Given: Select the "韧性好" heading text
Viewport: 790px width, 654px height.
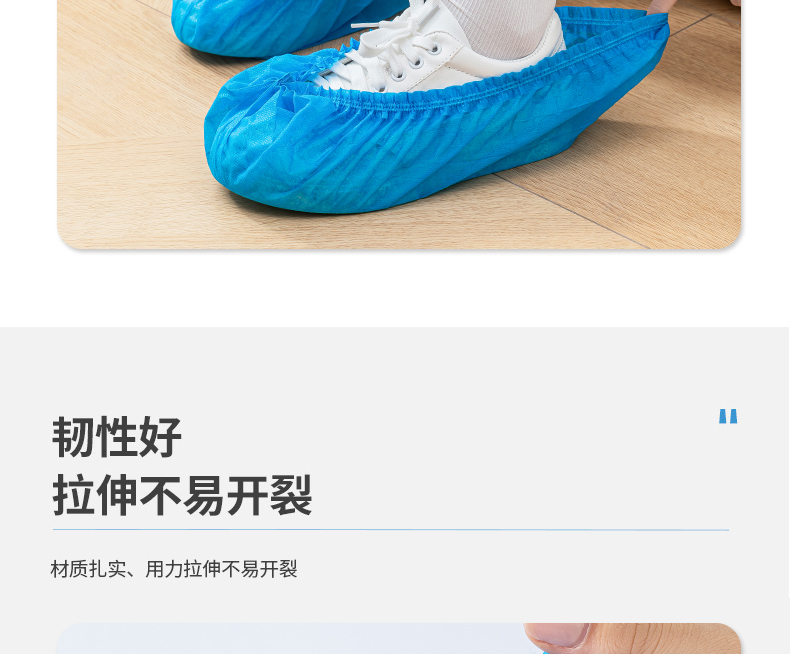Looking at the screenshot, I should (116, 437).
